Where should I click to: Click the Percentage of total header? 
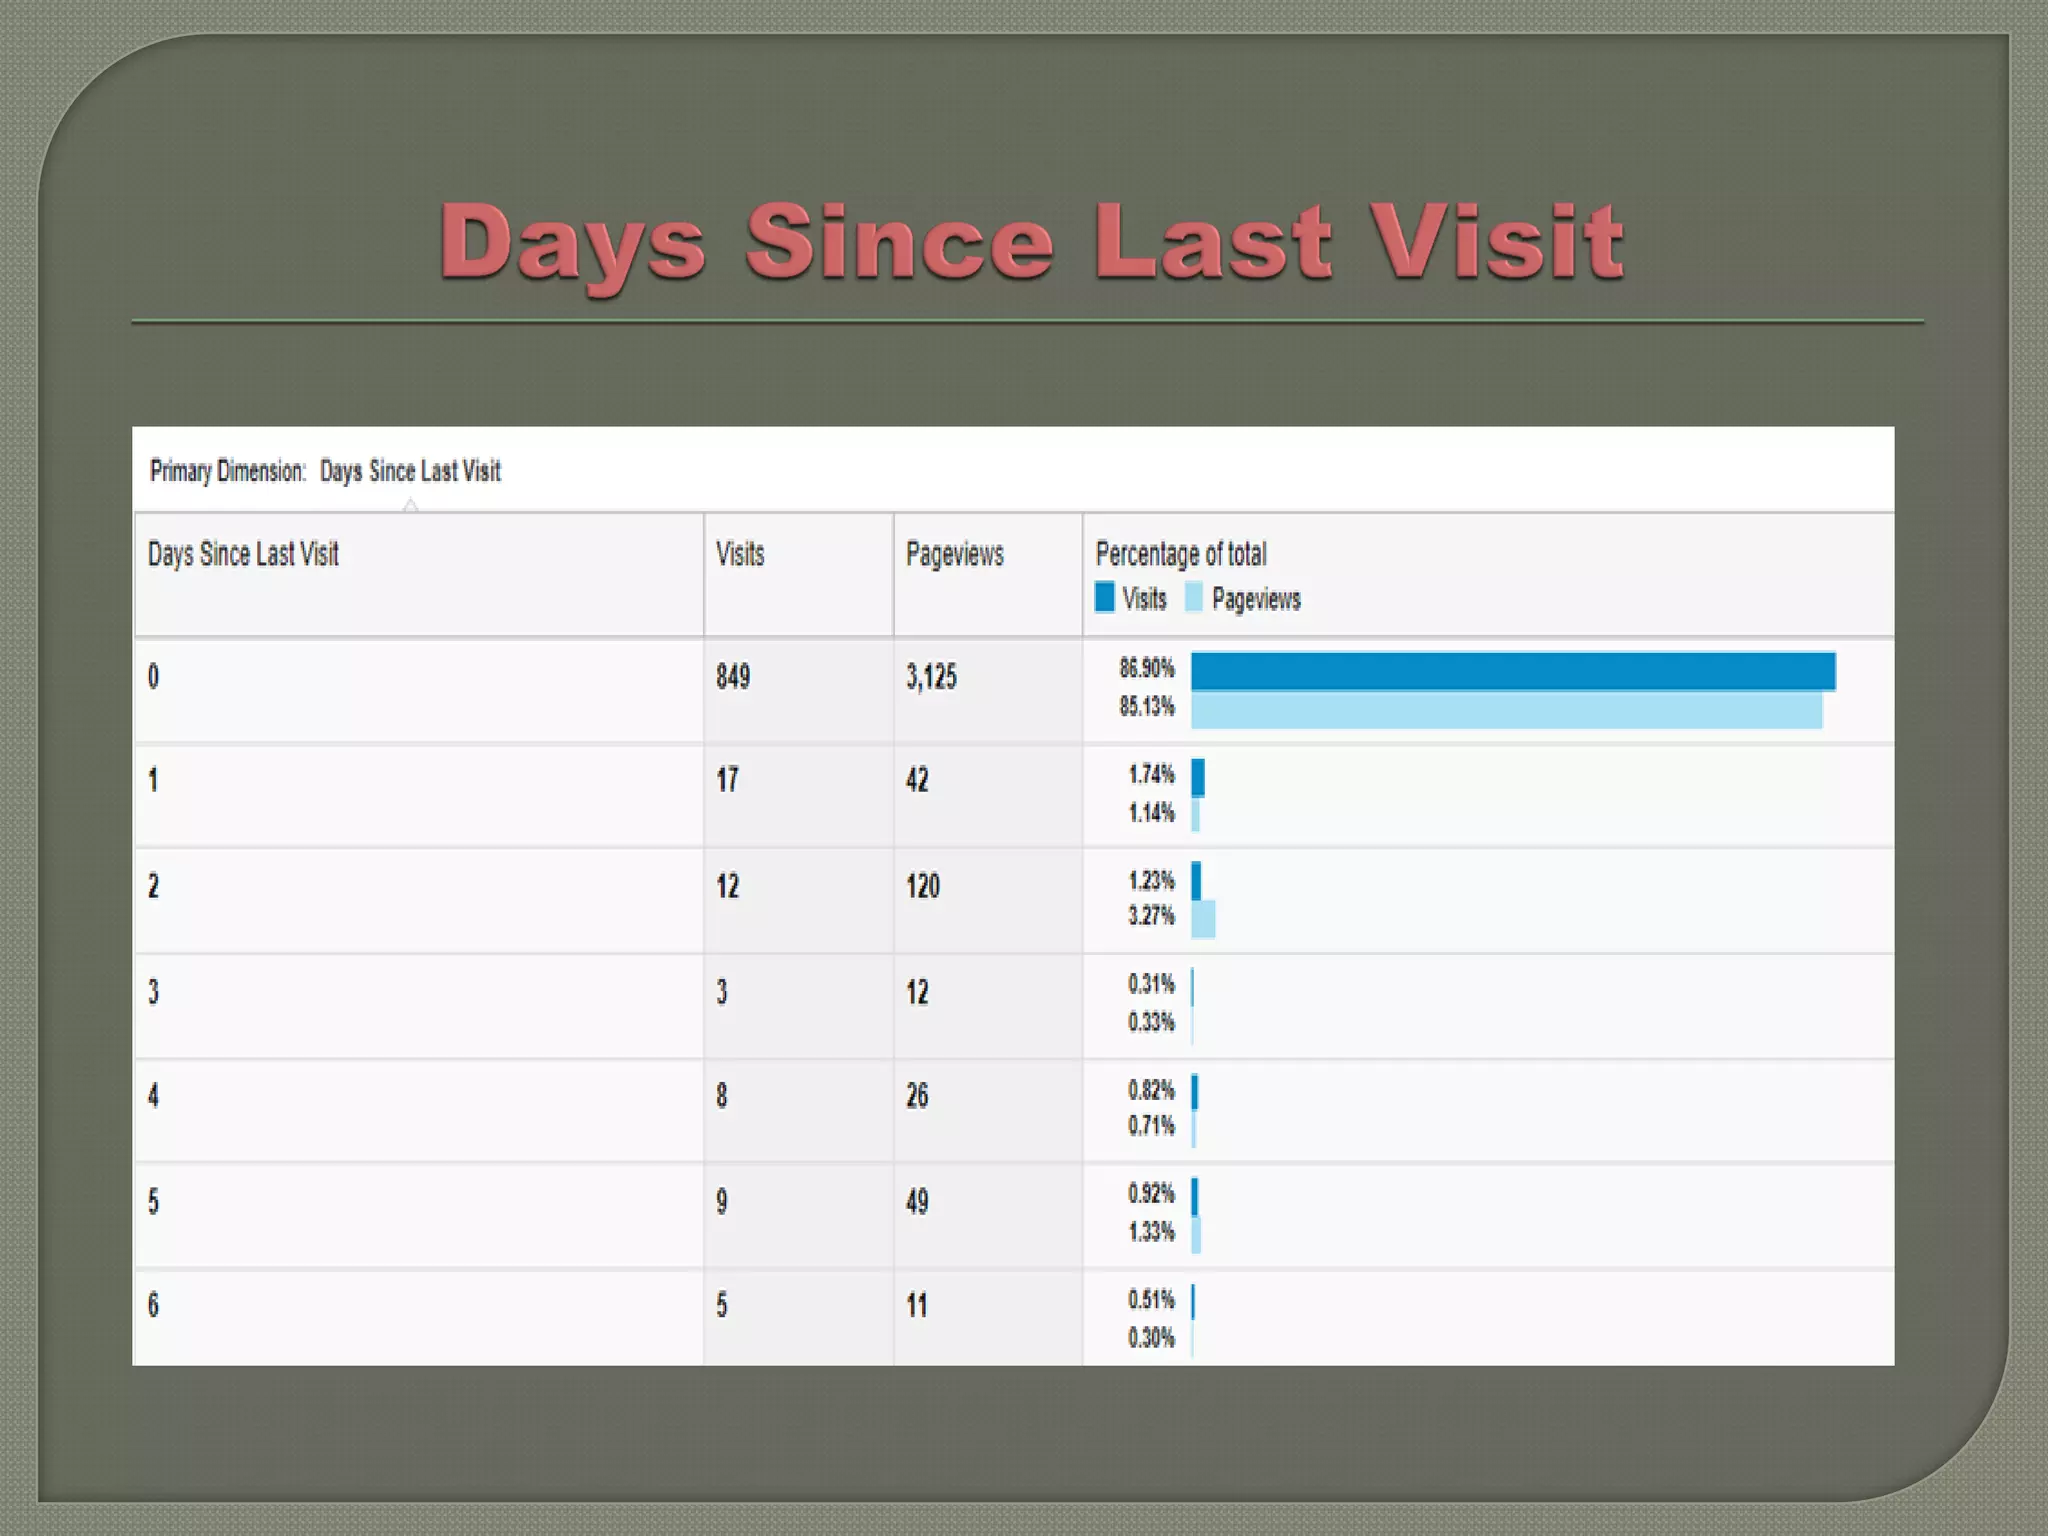pyautogui.click(x=1181, y=554)
